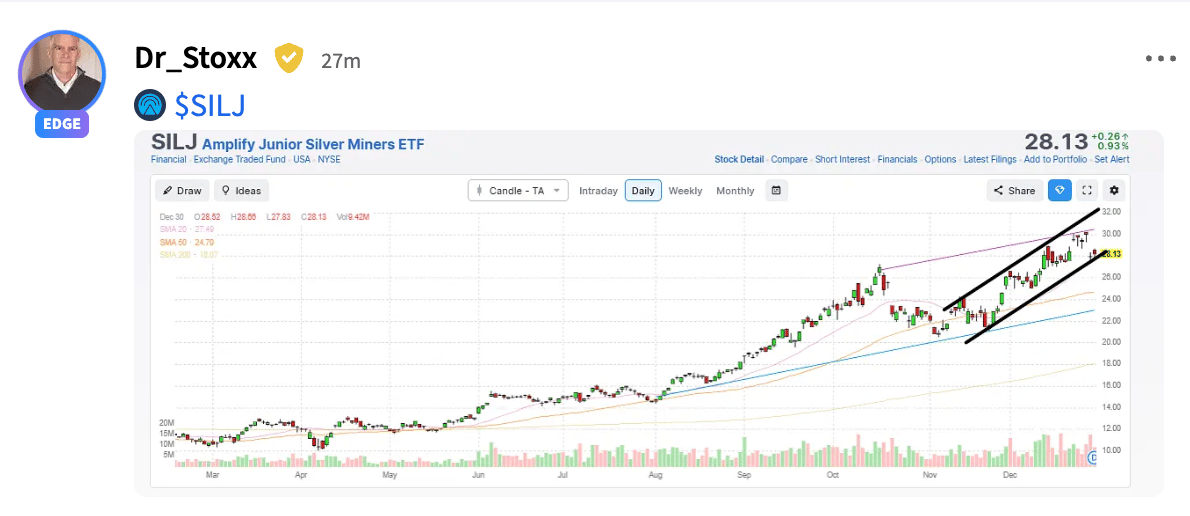Select the Monthly timeframe

click(x=735, y=190)
